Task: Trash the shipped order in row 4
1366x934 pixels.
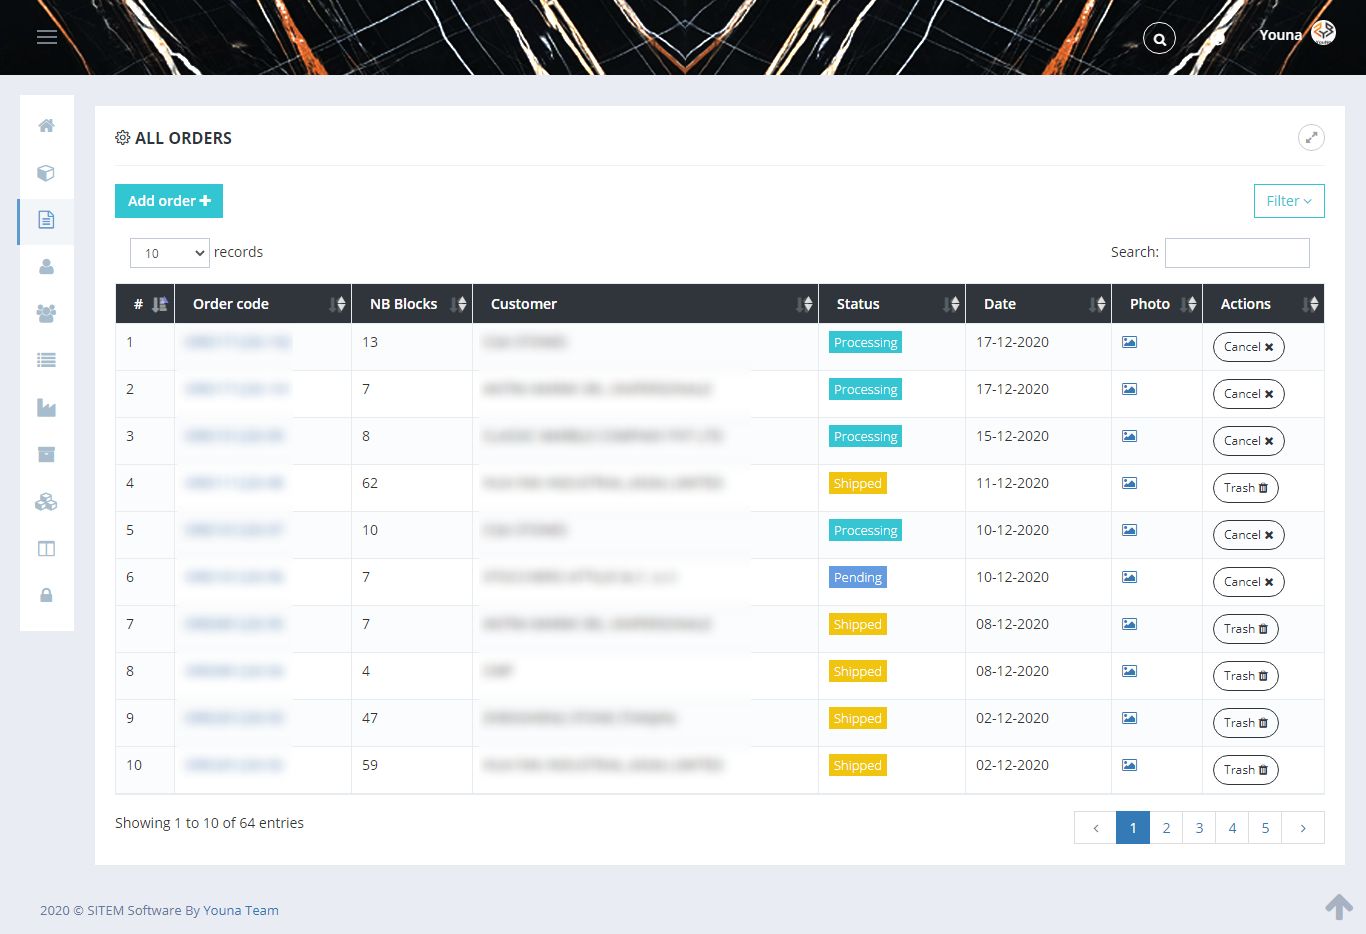Action: [1245, 488]
